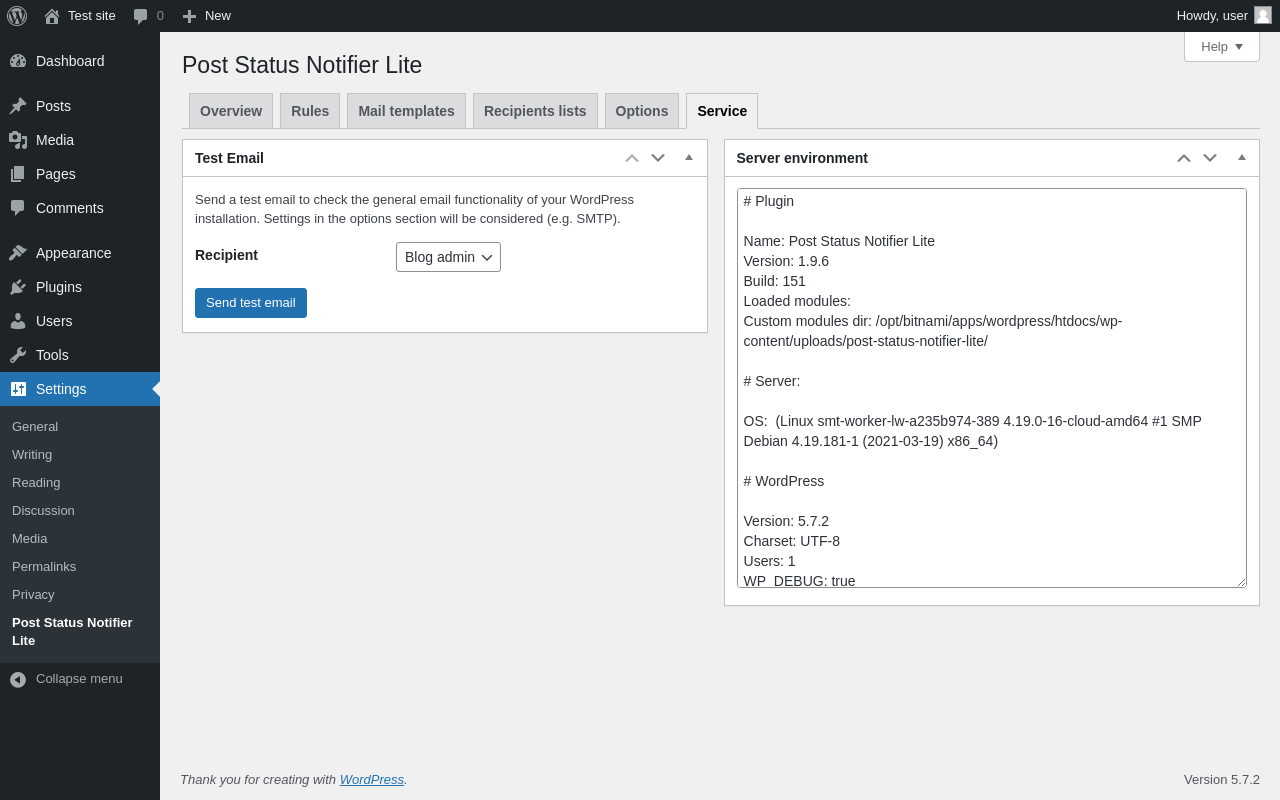
Task: Open the Recipients lists tab
Action: pos(535,111)
